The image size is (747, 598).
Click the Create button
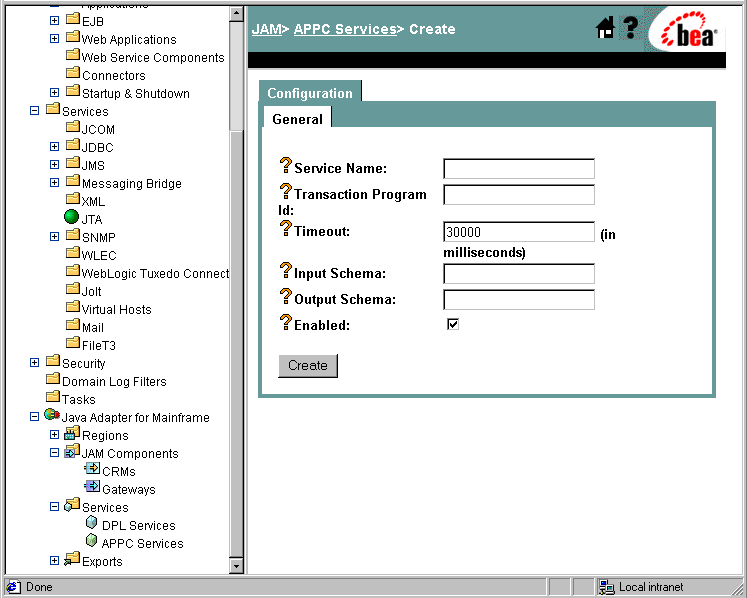point(308,365)
